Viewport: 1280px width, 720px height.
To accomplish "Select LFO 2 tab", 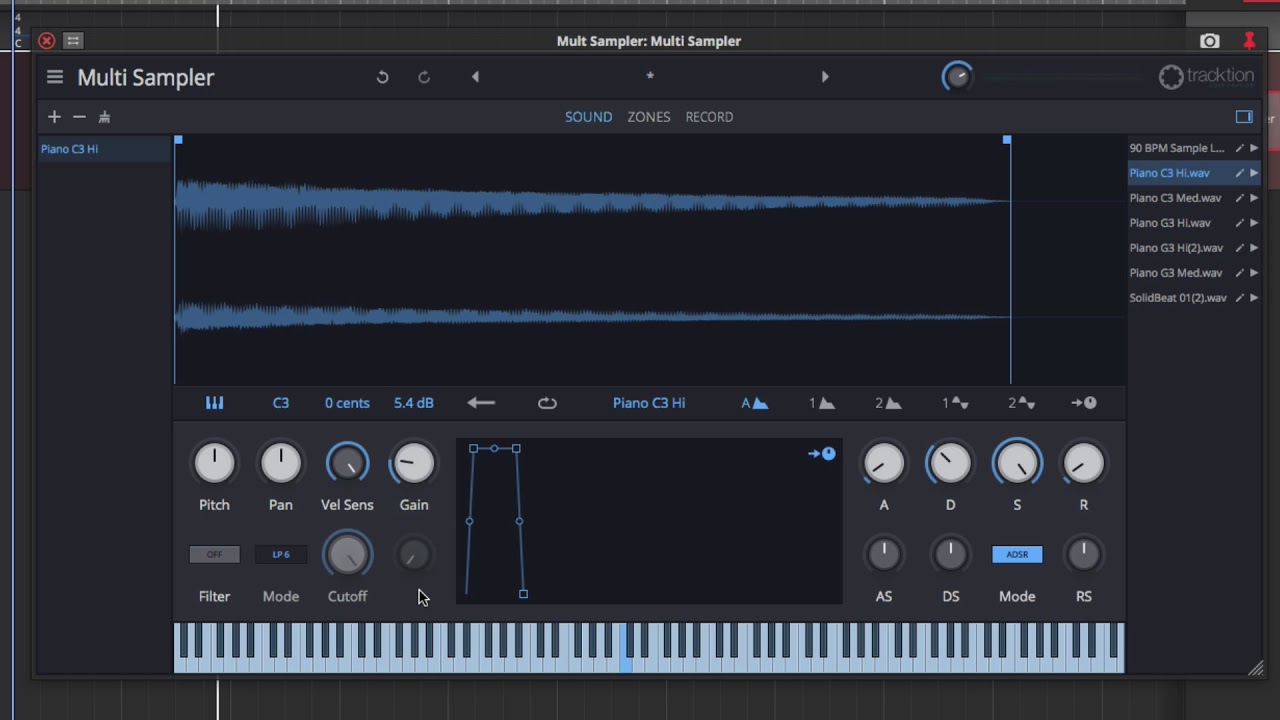I will point(1021,403).
